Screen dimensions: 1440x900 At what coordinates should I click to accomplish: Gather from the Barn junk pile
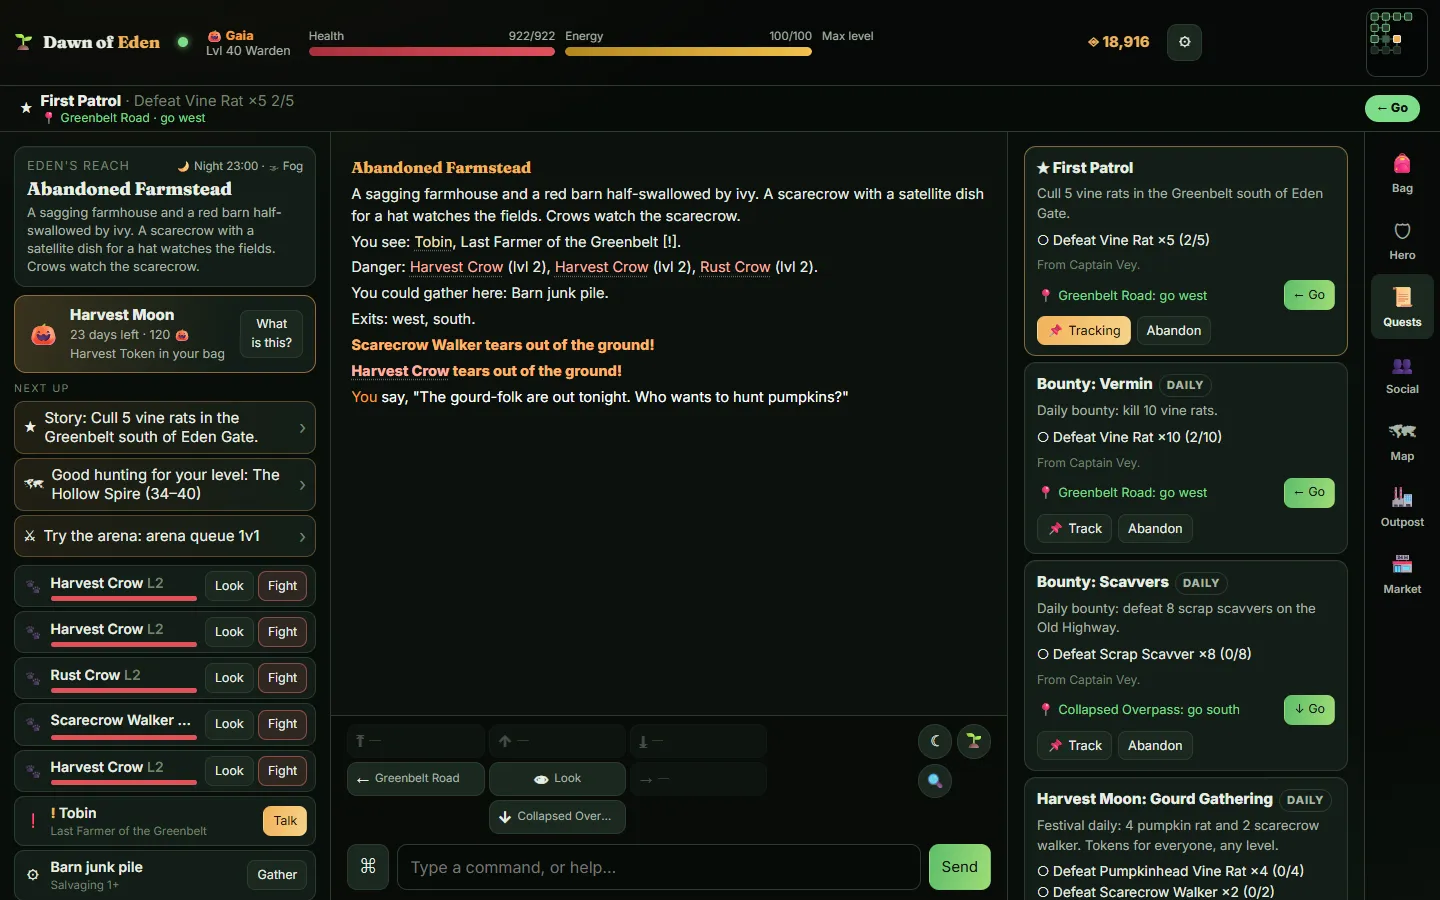(277, 875)
